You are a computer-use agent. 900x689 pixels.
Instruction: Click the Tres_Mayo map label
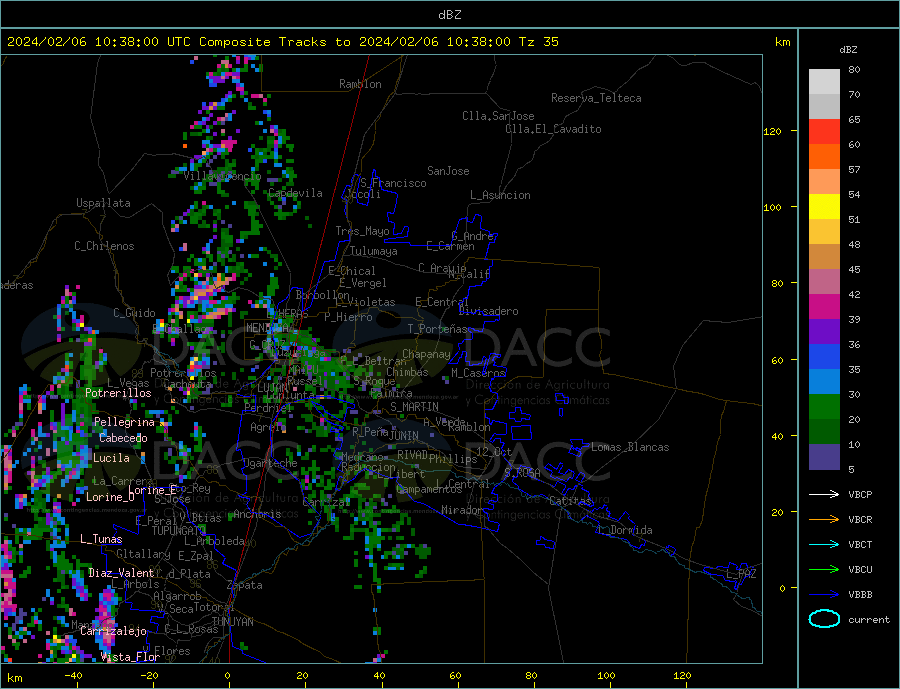point(362,231)
